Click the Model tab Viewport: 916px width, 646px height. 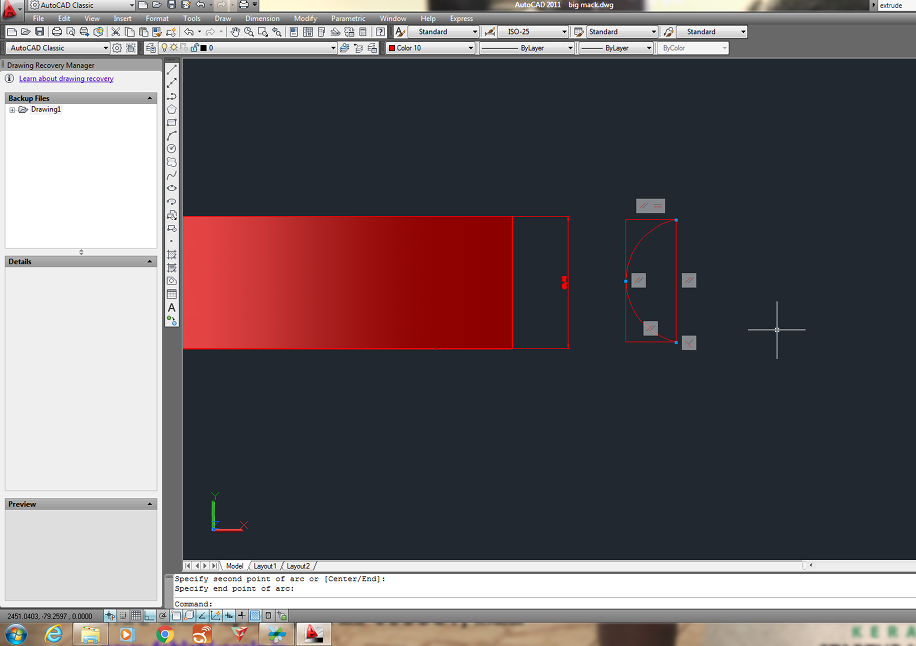(x=234, y=566)
